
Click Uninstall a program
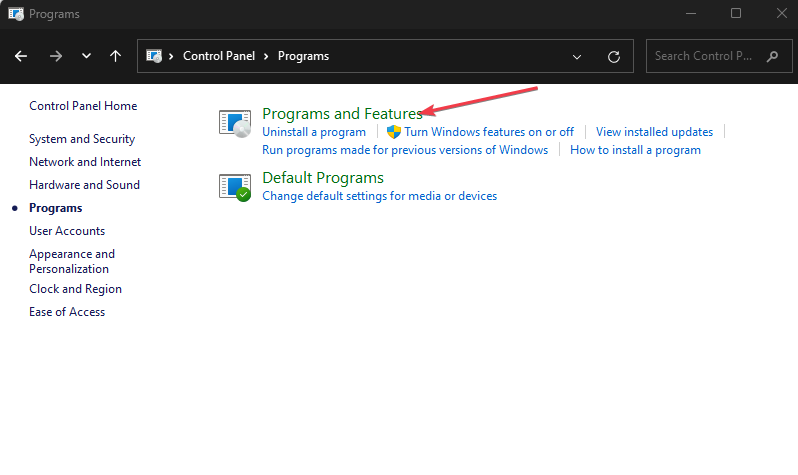314,132
